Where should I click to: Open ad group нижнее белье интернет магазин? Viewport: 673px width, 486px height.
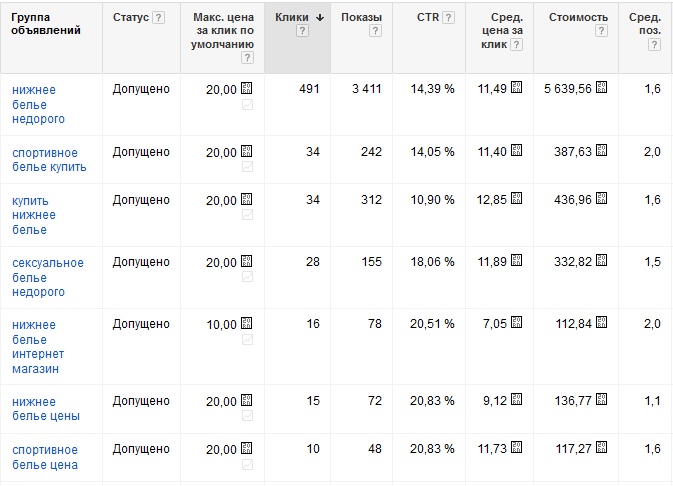pyautogui.click(x=38, y=346)
